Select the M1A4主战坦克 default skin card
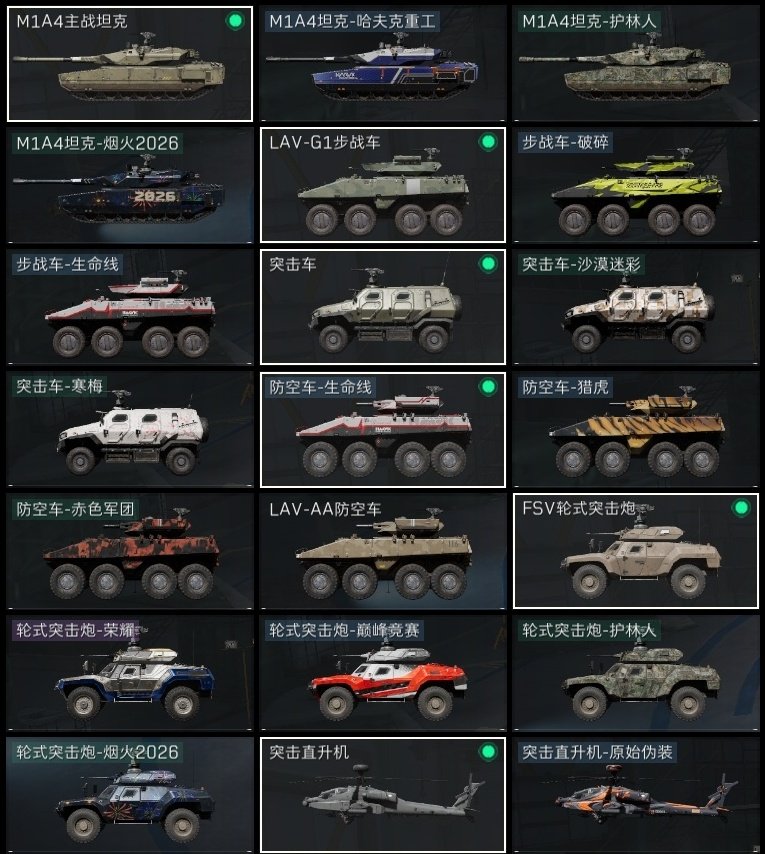The height and width of the screenshot is (854, 765). tap(130, 64)
